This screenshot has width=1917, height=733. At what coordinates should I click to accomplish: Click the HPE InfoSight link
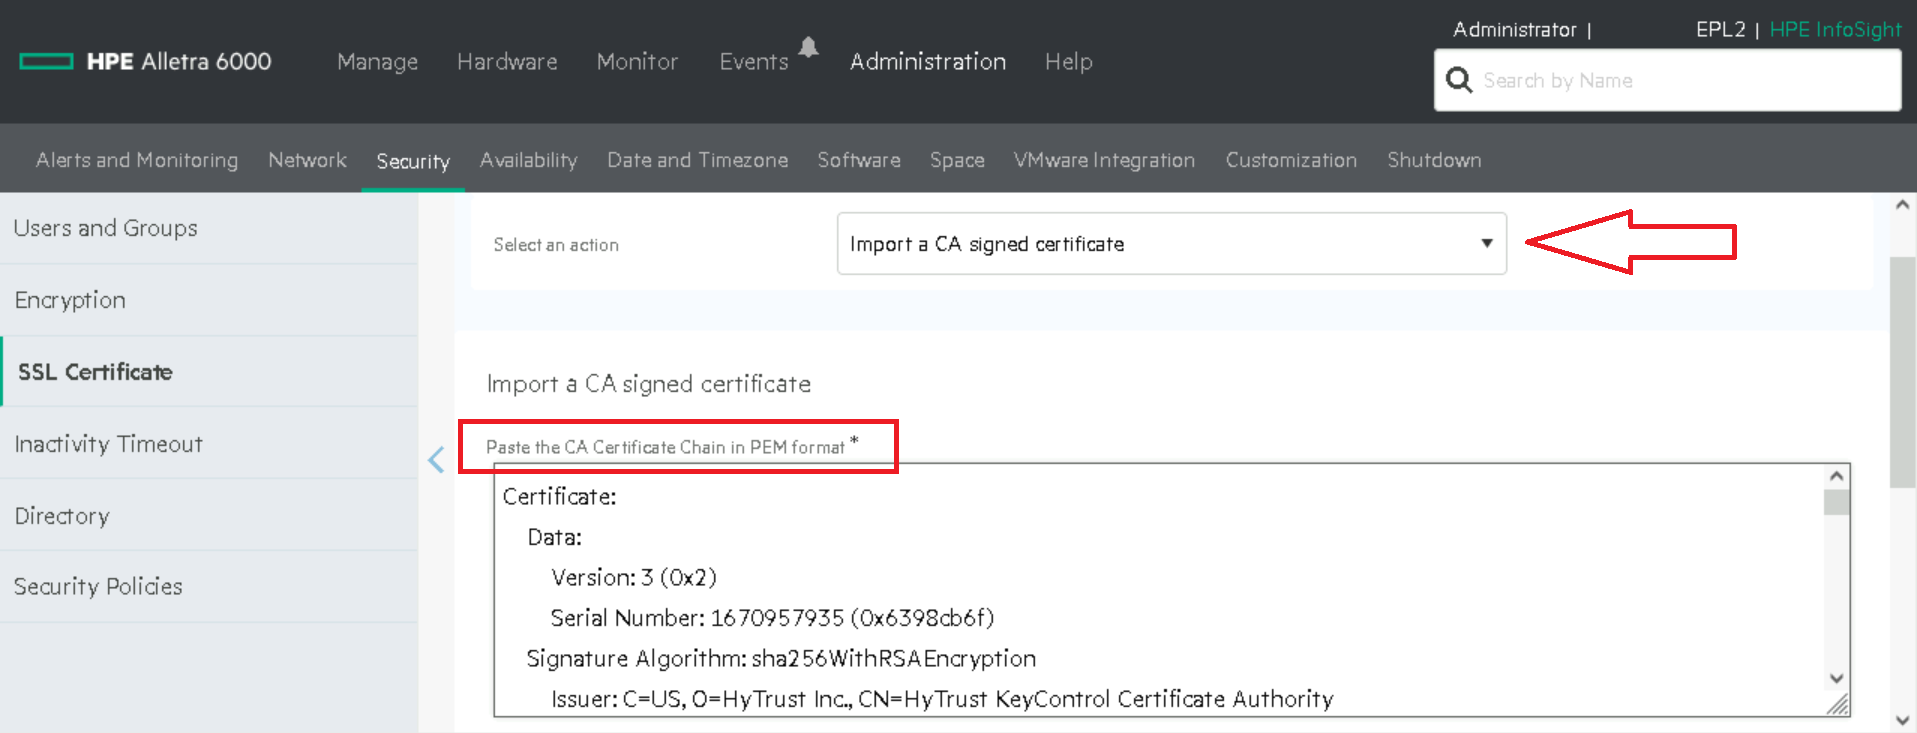pyautogui.click(x=1835, y=30)
